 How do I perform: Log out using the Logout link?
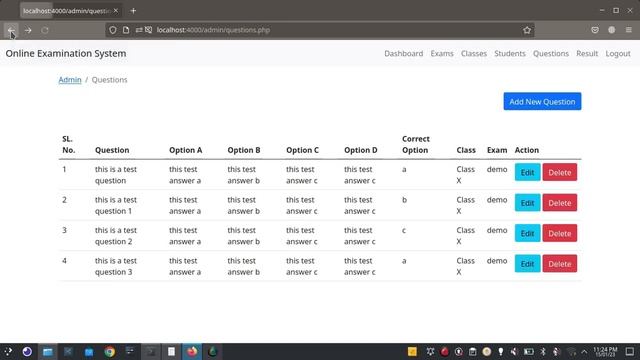(618, 53)
